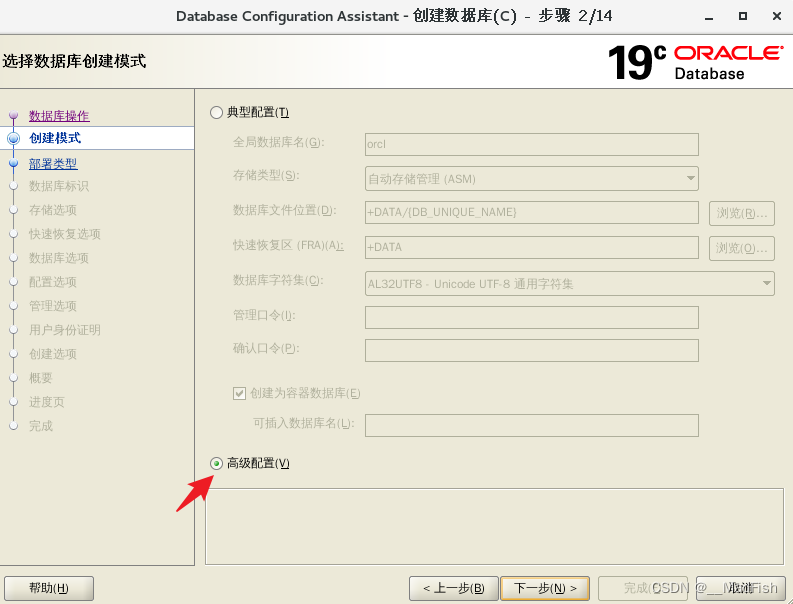Click the 数据库标识 step label

[59, 186]
